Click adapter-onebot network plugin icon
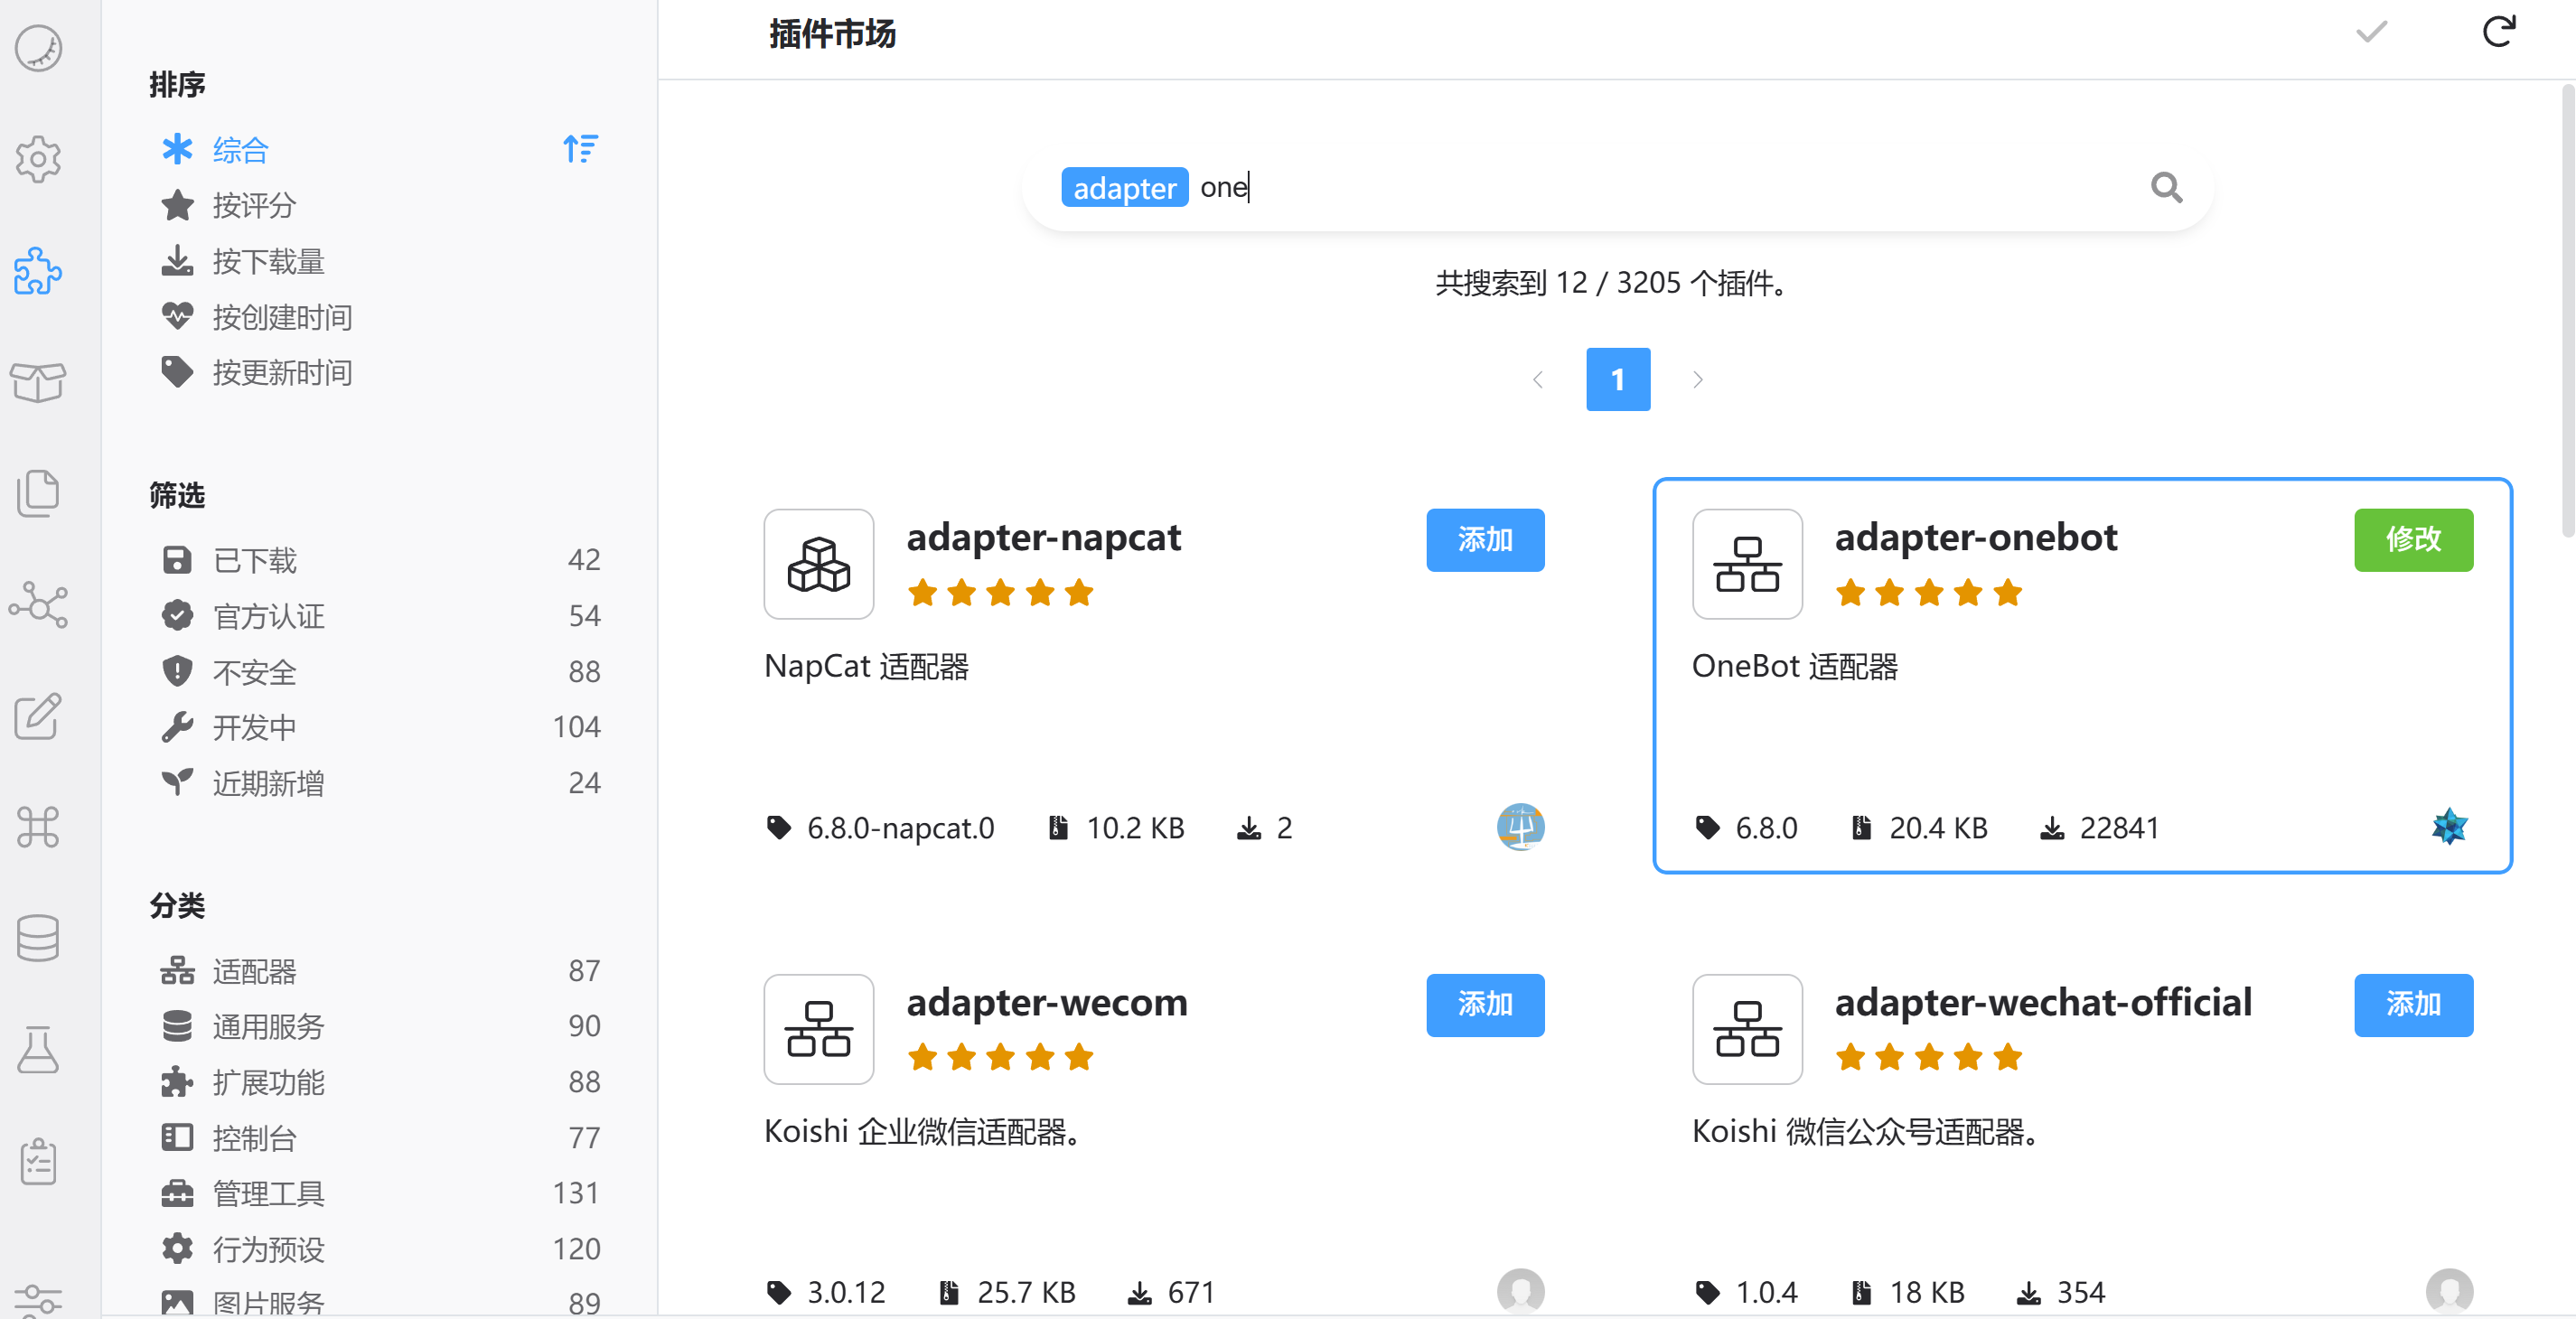The height and width of the screenshot is (1319, 2576). point(1747,564)
